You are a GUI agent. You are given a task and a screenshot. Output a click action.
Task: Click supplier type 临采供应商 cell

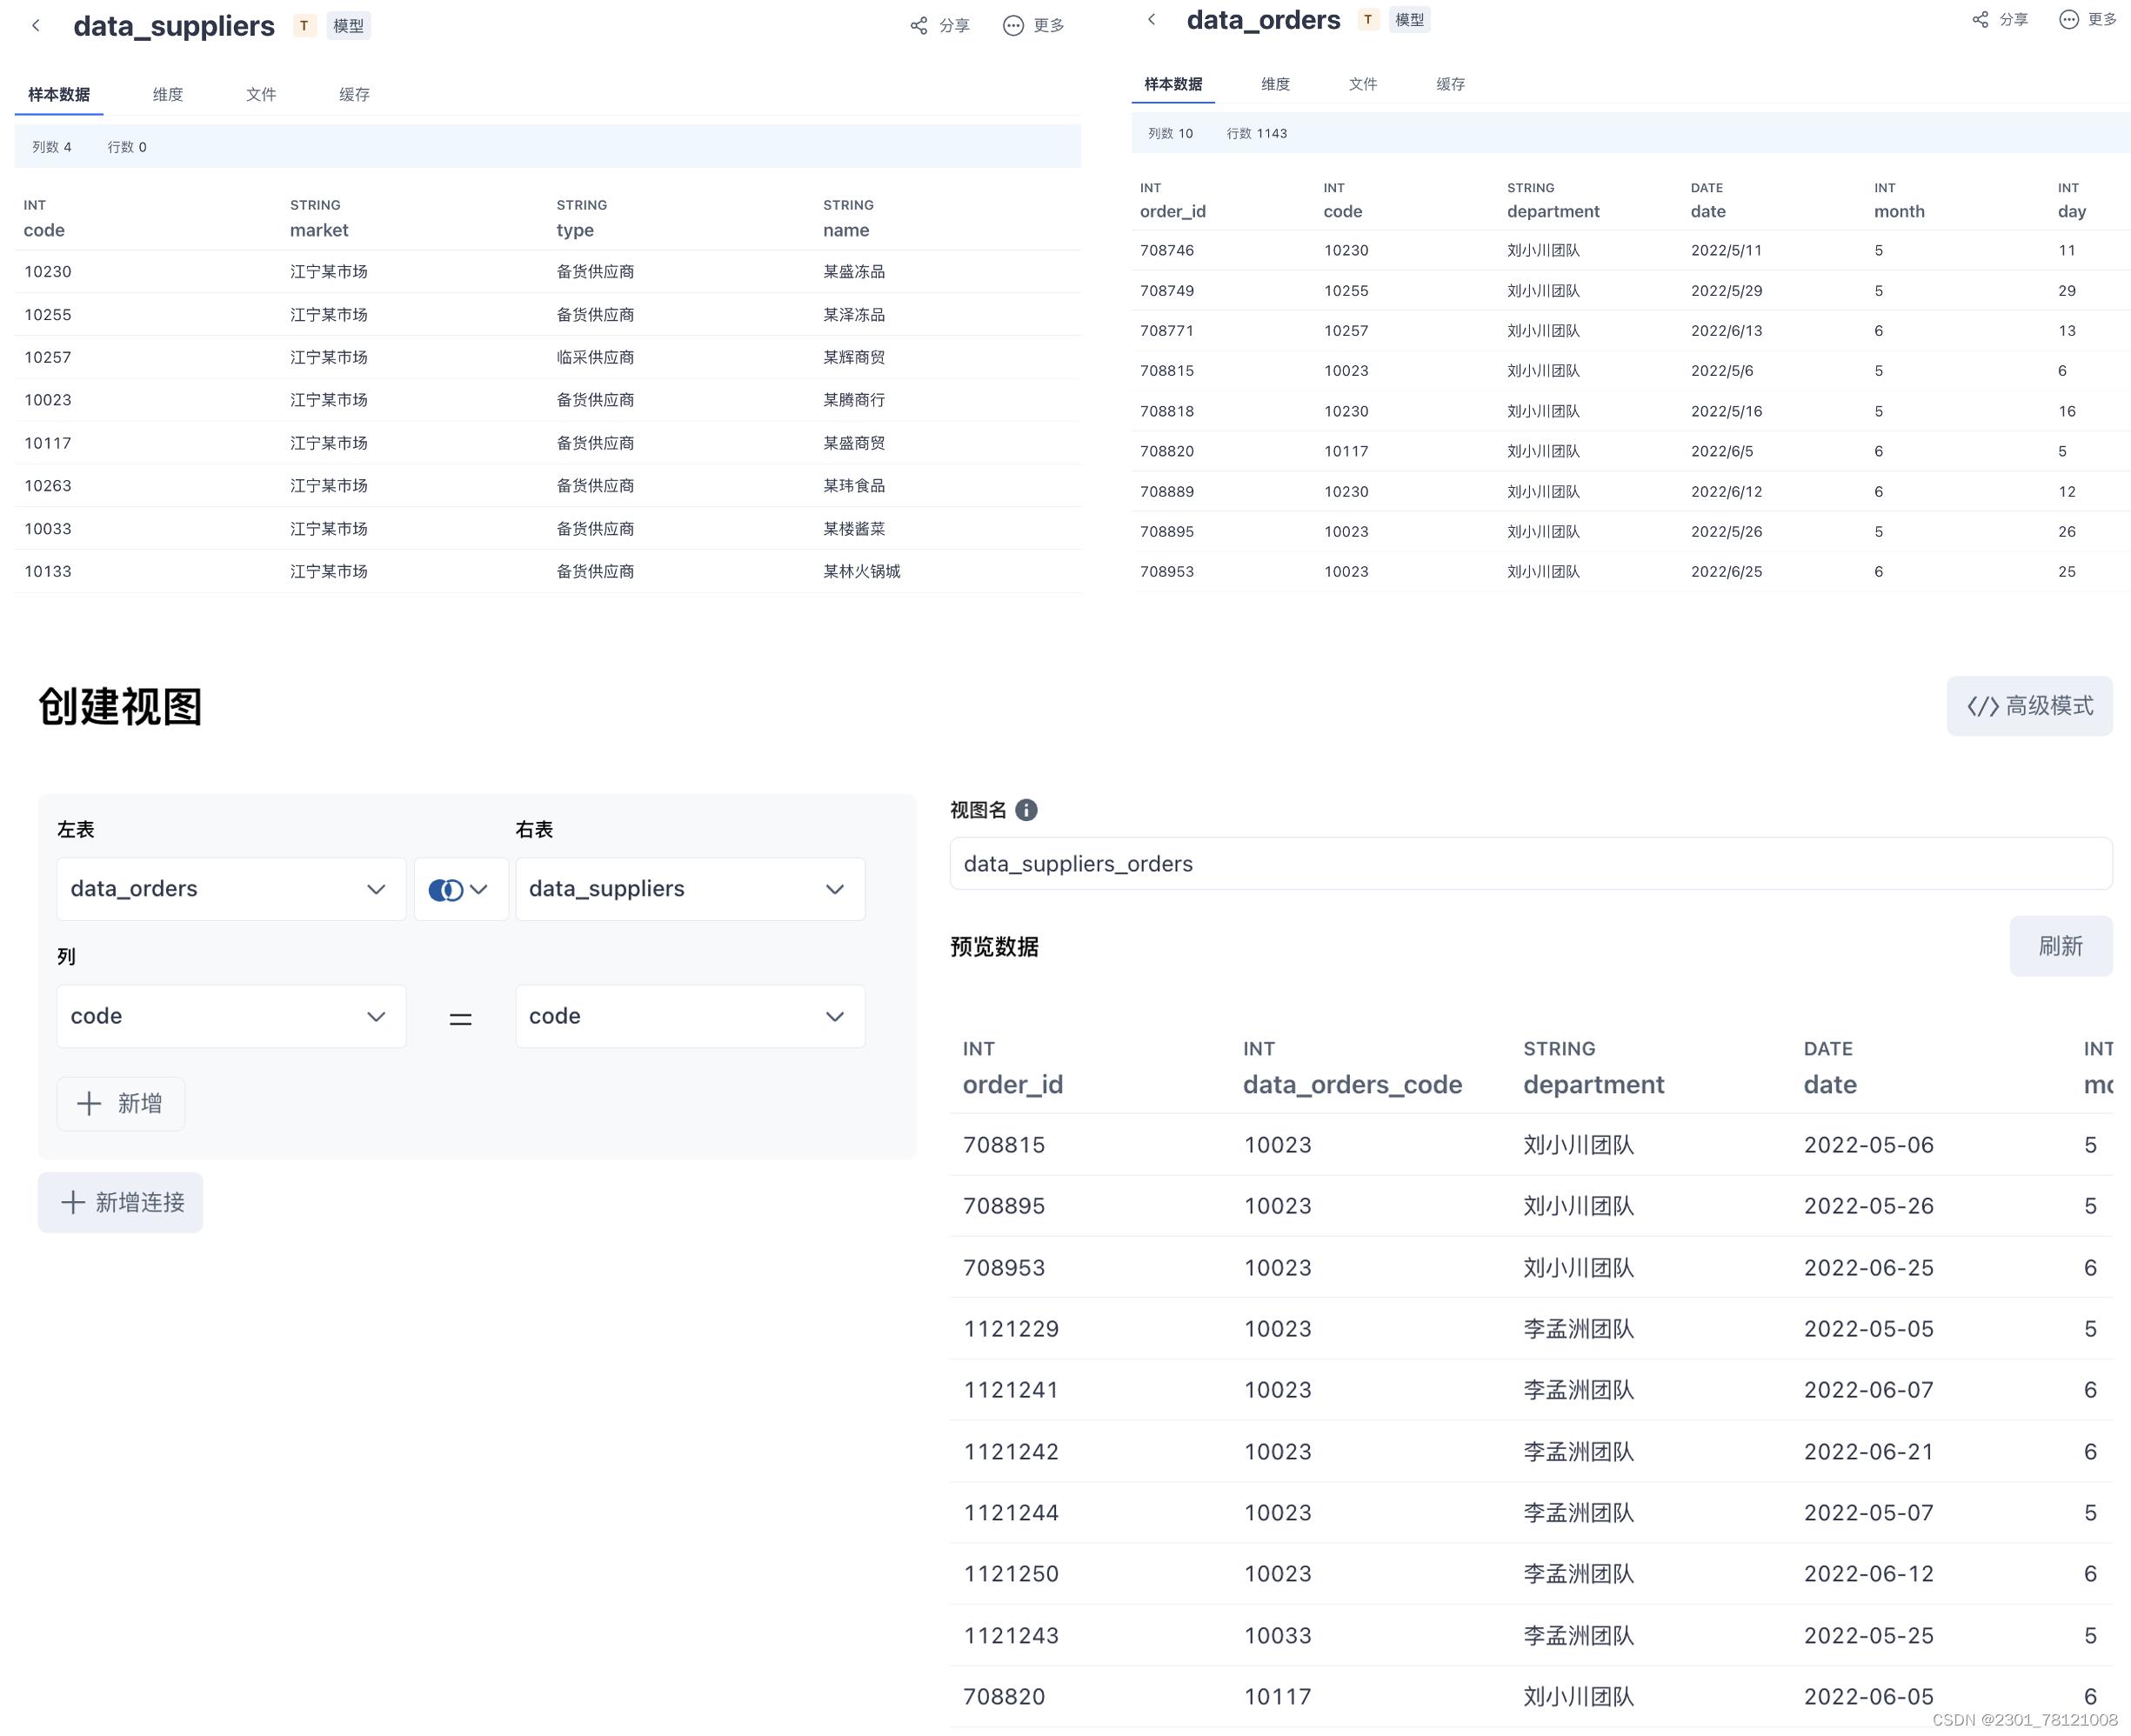(595, 357)
